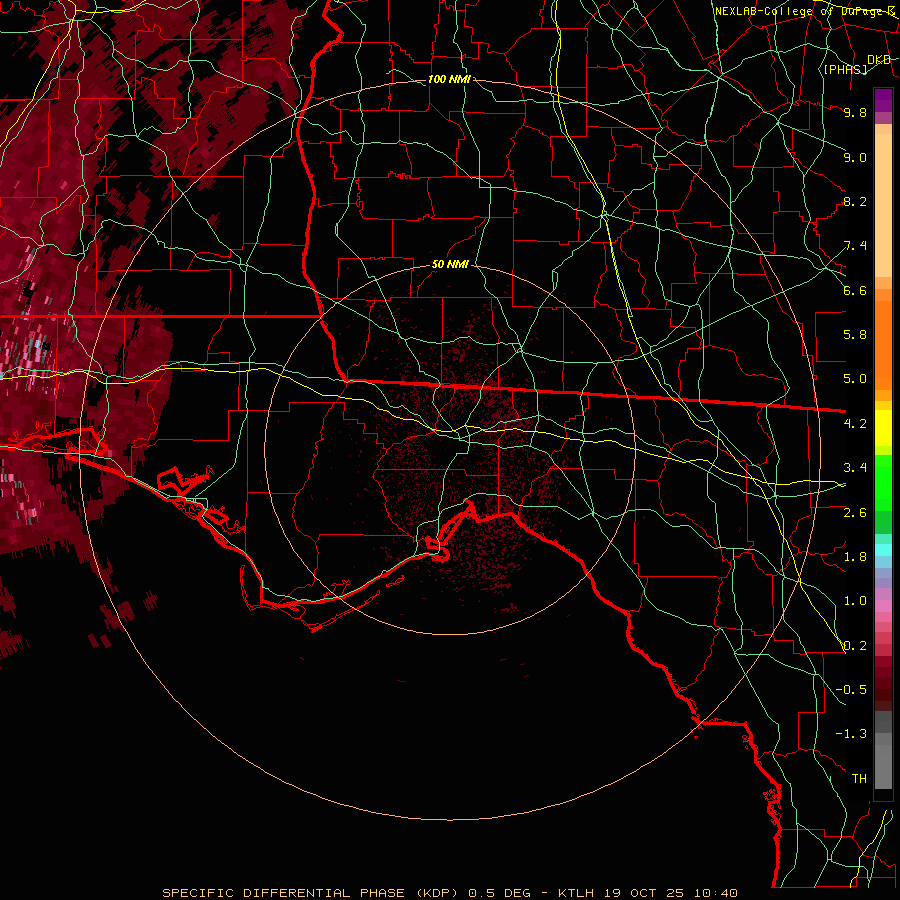Click the 8.2 value on the color scale
The height and width of the screenshot is (900, 900).
coord(855,201)
